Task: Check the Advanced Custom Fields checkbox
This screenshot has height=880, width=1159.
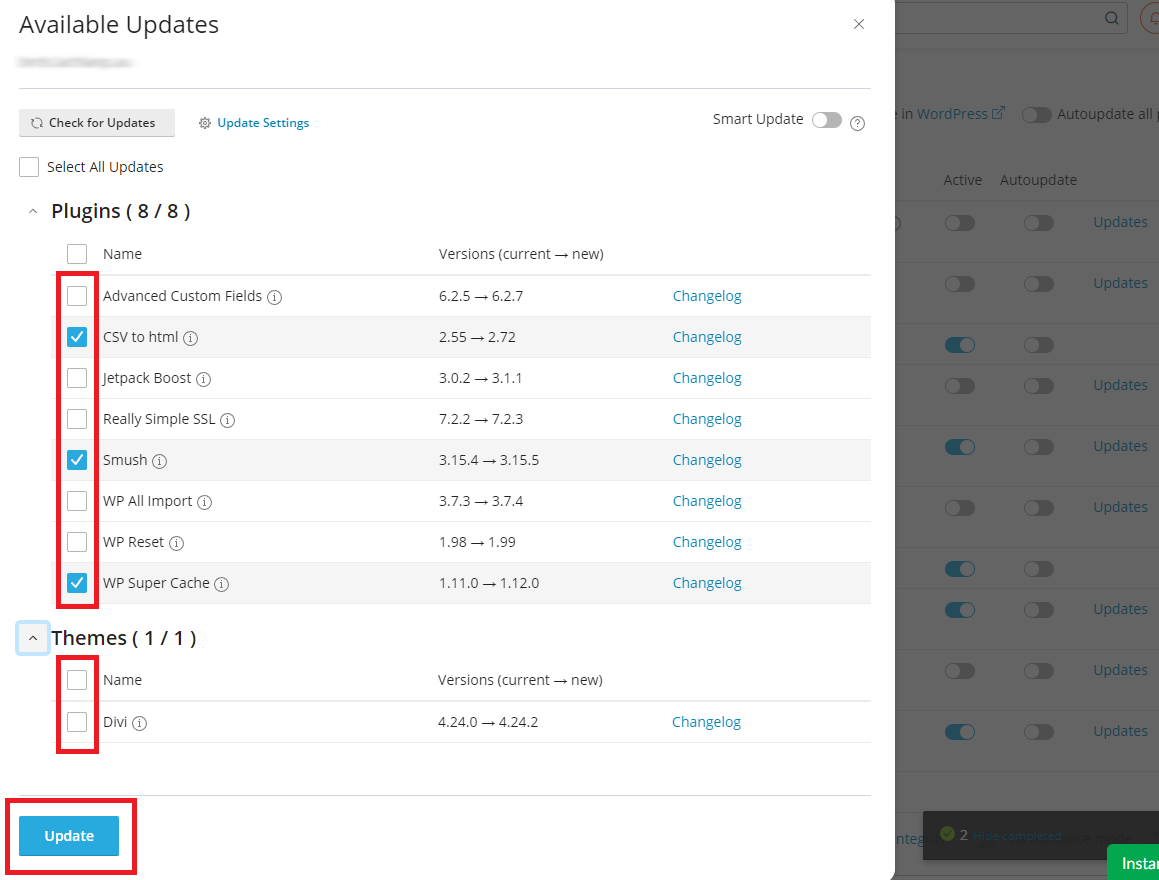Action: coord(77,296)
